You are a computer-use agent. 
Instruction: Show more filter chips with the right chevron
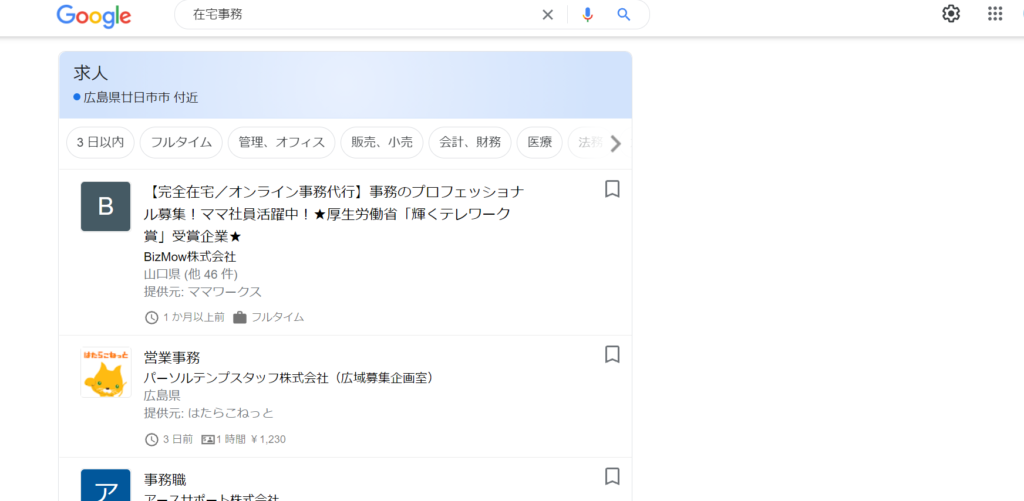coord(615,144)
